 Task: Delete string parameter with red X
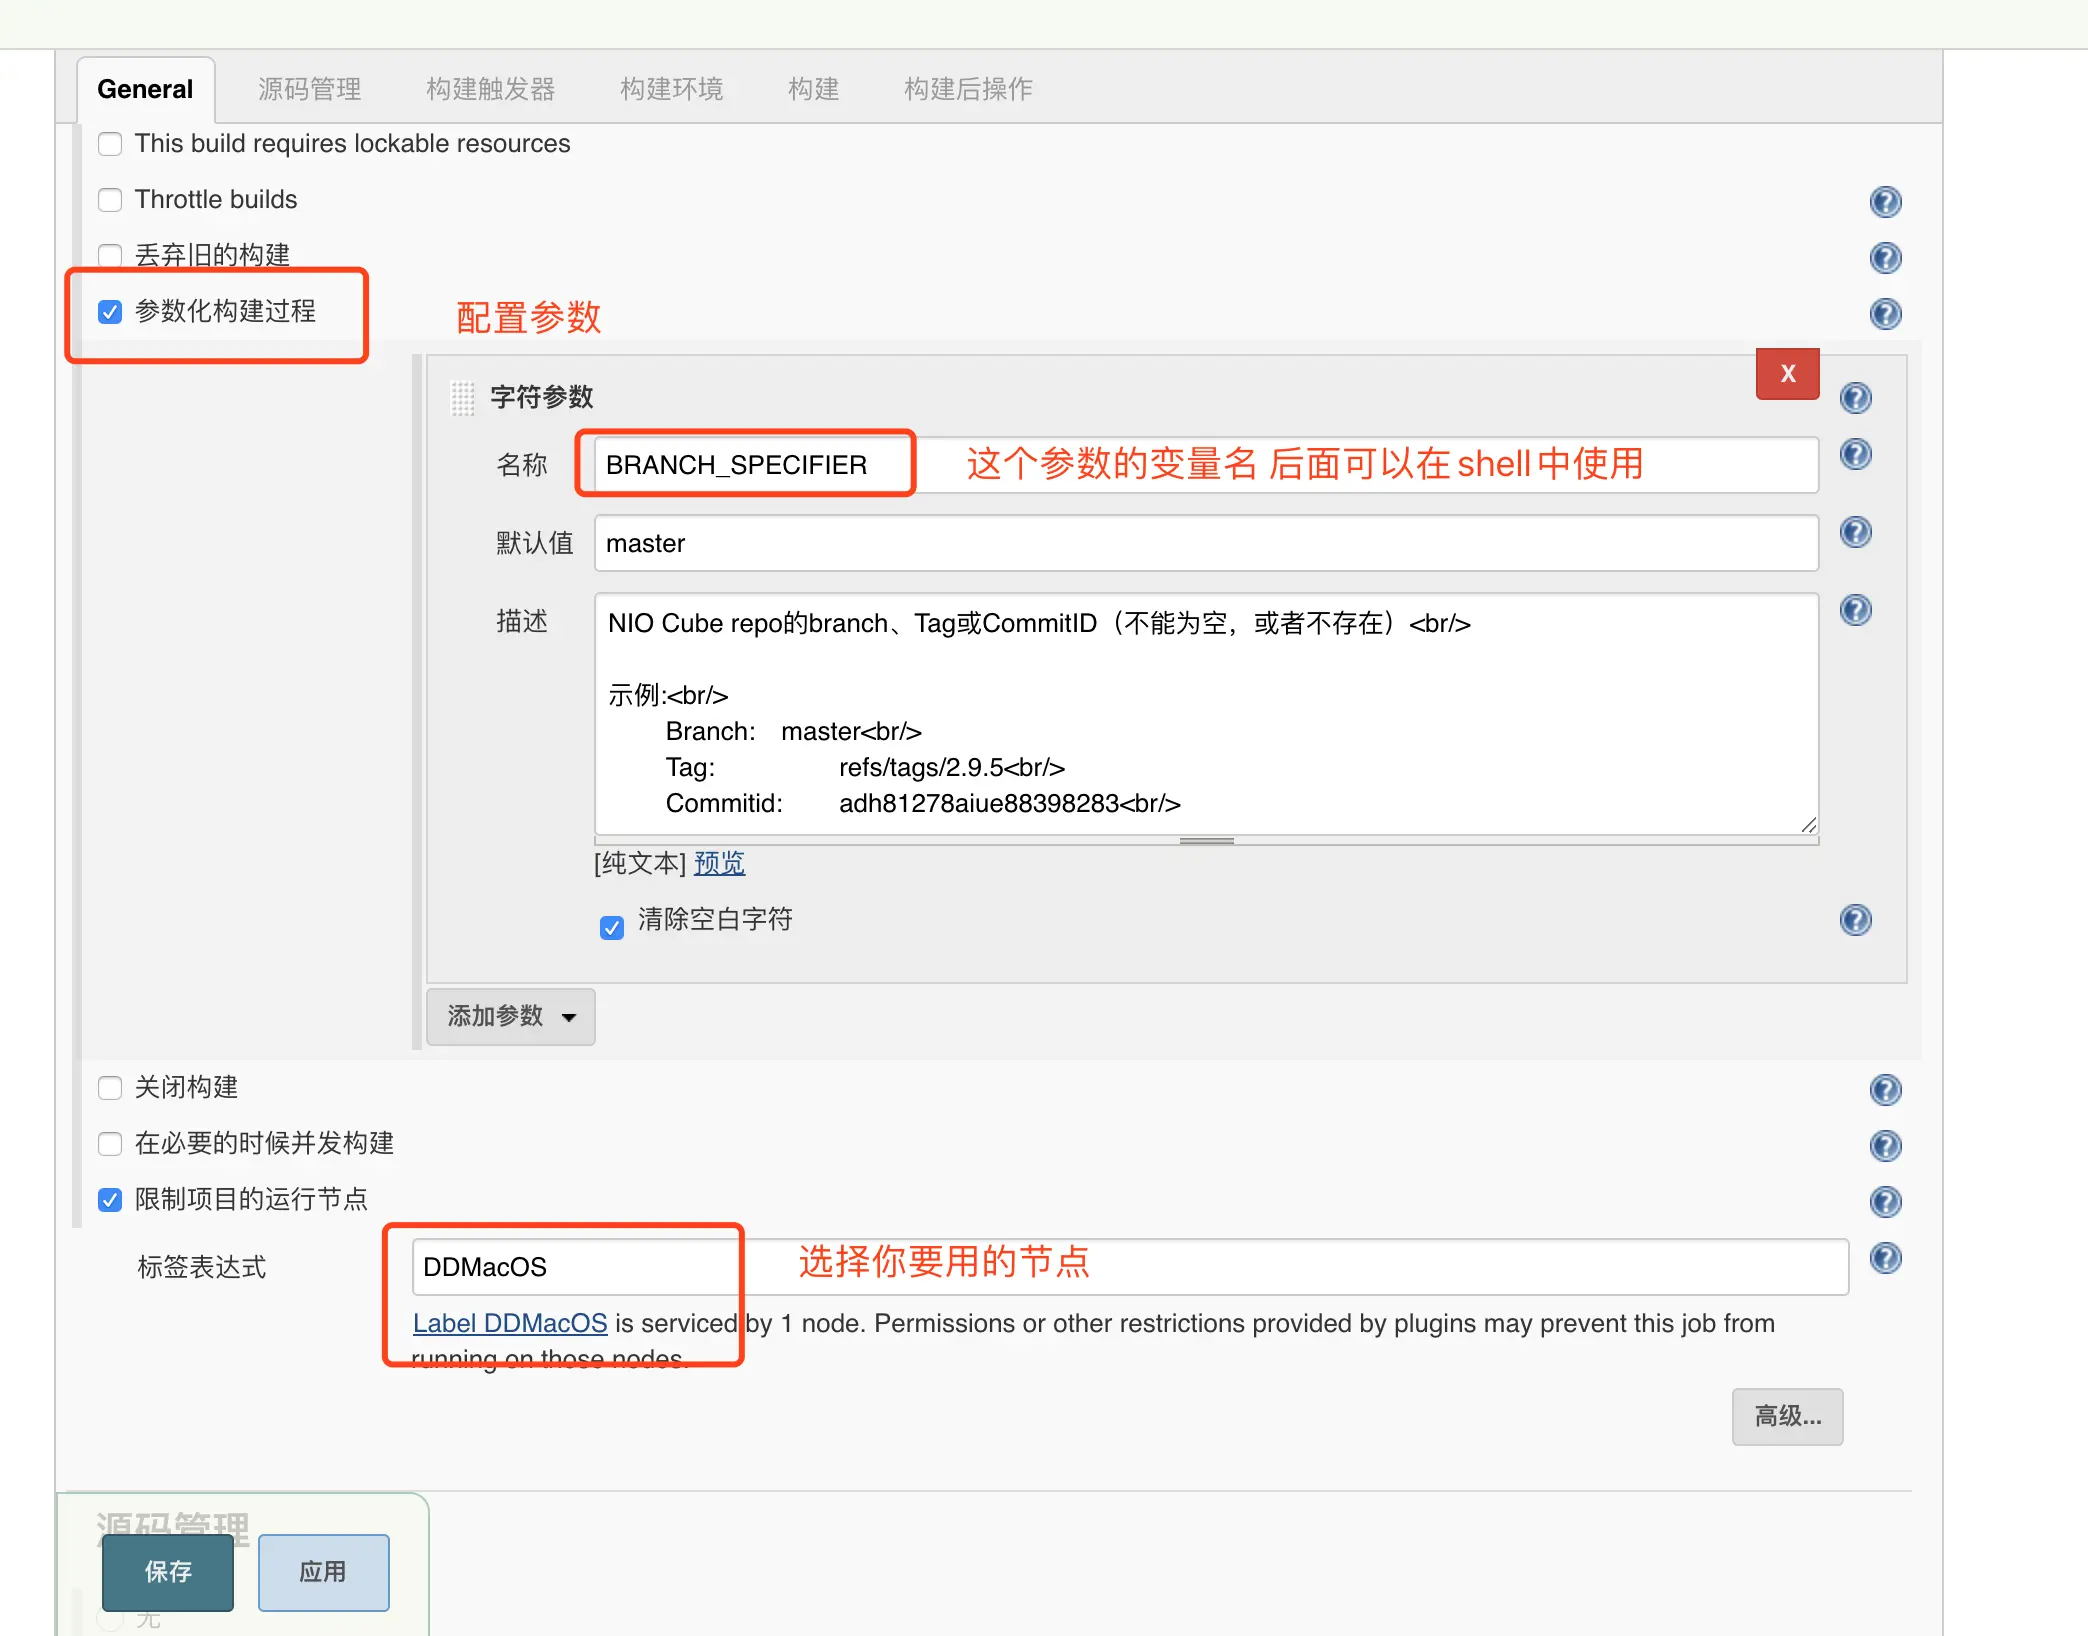(x=1787, y=374)
